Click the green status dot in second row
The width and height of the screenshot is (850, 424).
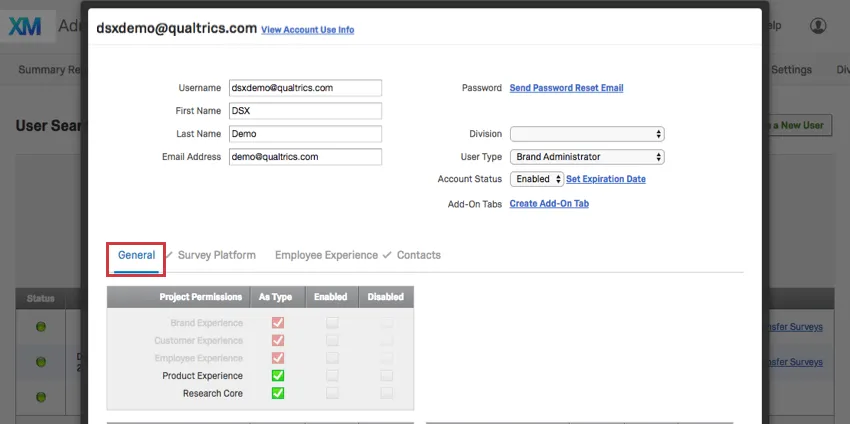click(41, 362)
